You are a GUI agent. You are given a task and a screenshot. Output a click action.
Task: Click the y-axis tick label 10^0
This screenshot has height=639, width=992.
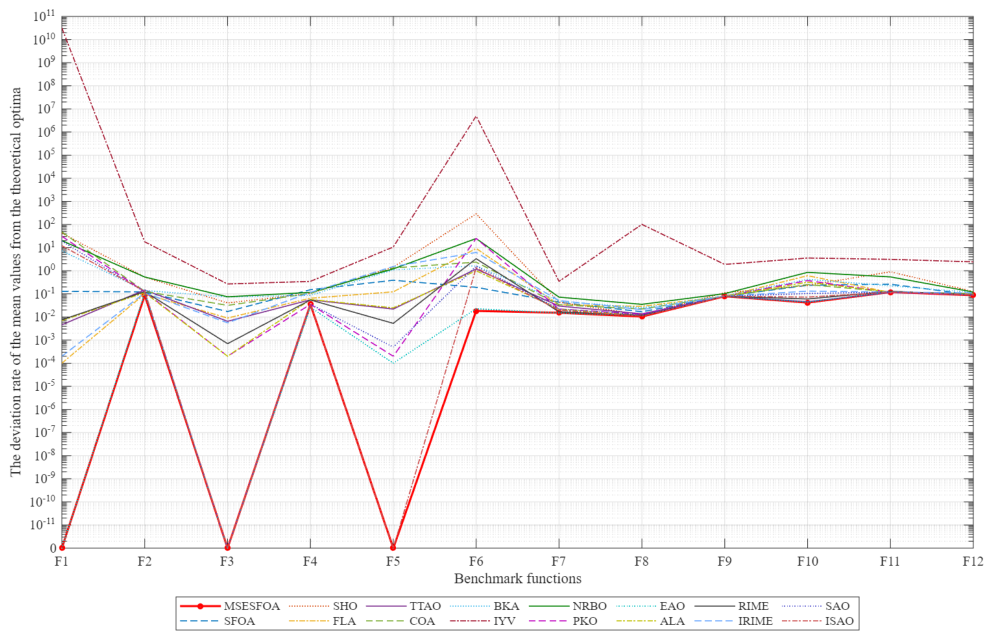click(x=46, y=271)
